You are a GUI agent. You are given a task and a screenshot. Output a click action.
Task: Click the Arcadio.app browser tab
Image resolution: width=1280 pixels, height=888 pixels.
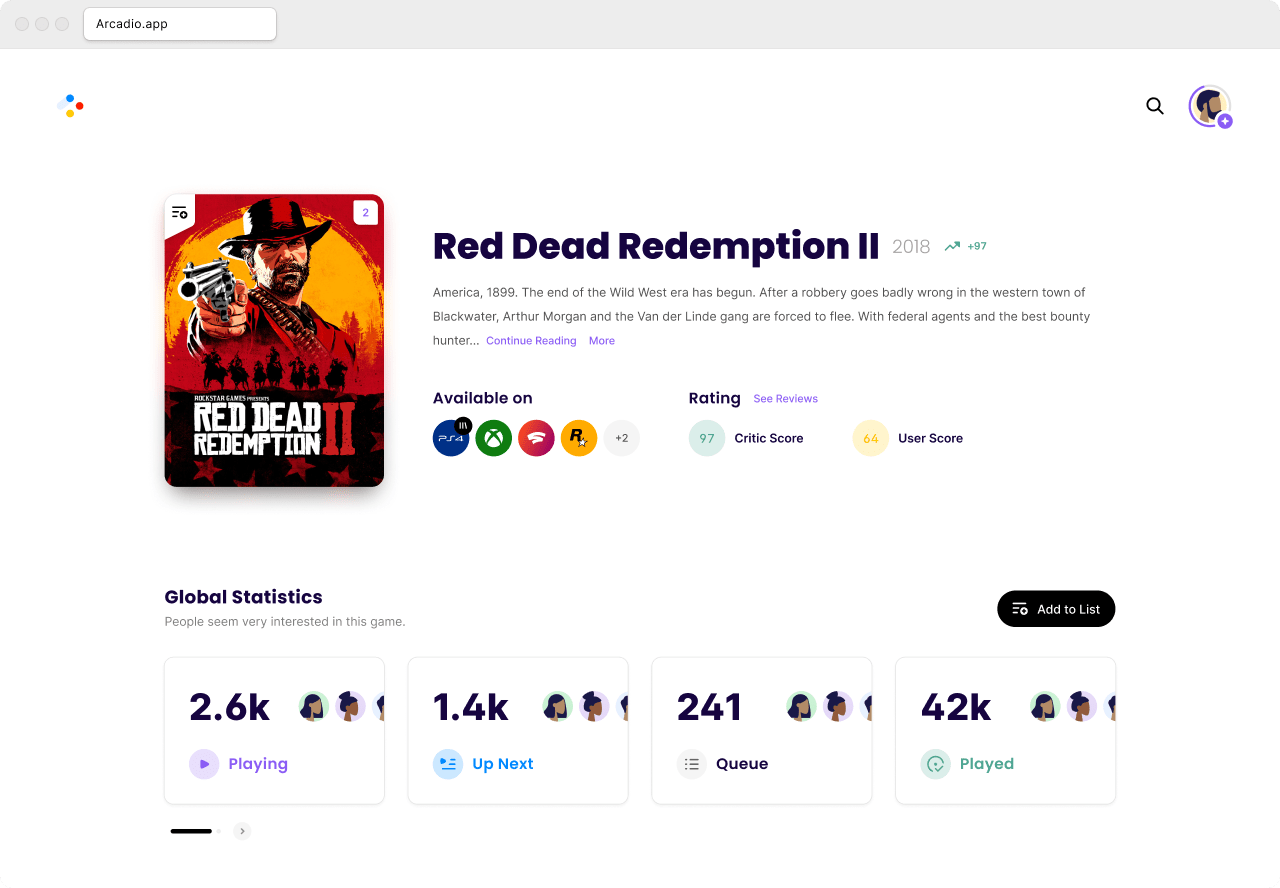pyautogui.click(x=180, y=24)
